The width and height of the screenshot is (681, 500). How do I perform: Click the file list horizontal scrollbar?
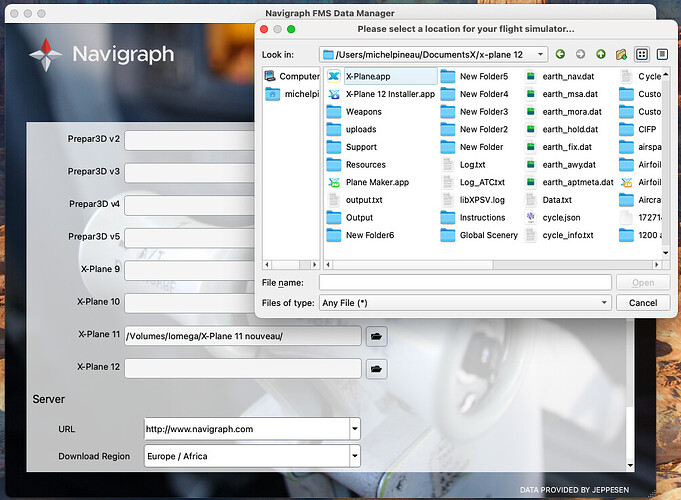[x=493, y=265]
